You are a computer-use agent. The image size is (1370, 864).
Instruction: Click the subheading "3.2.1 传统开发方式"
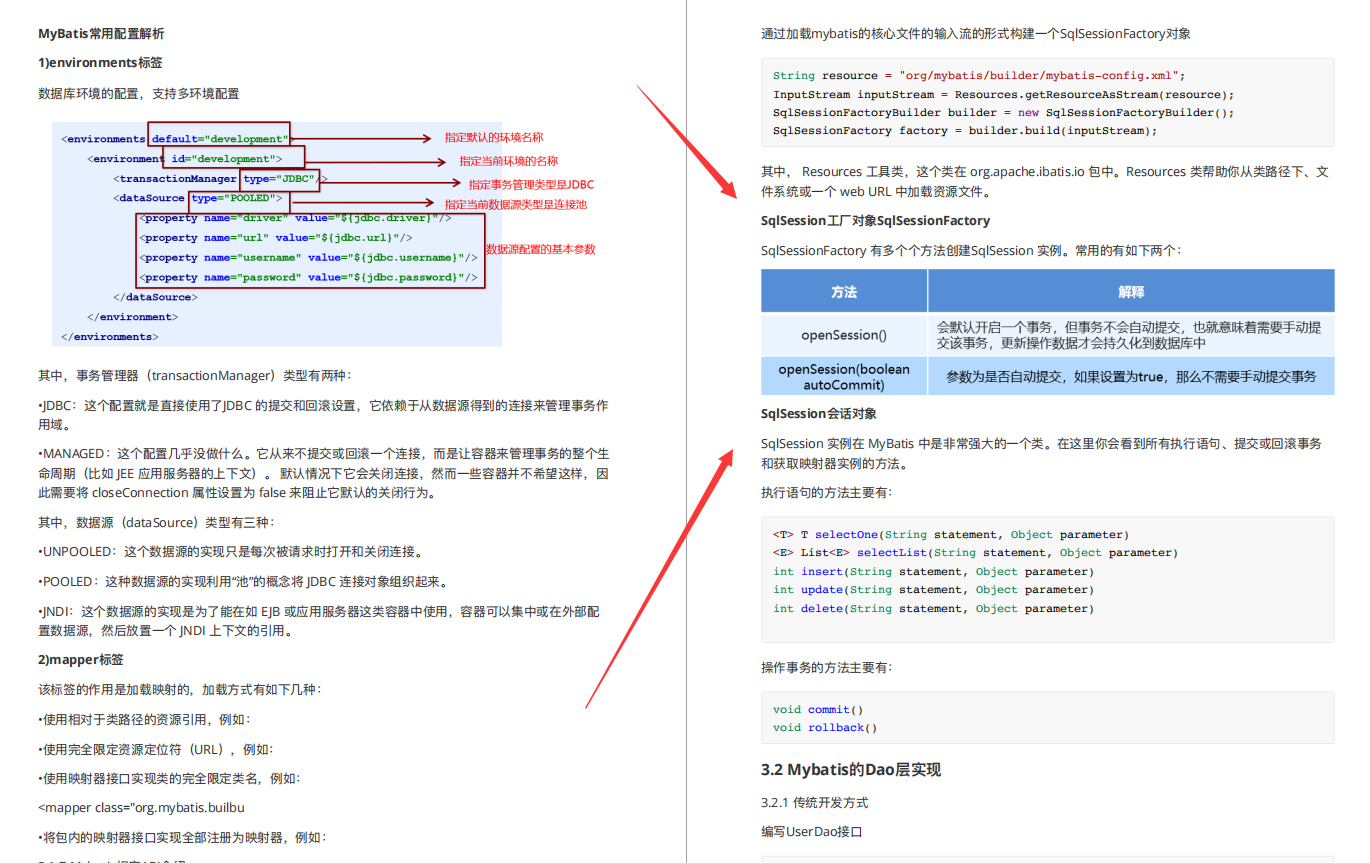814,802
